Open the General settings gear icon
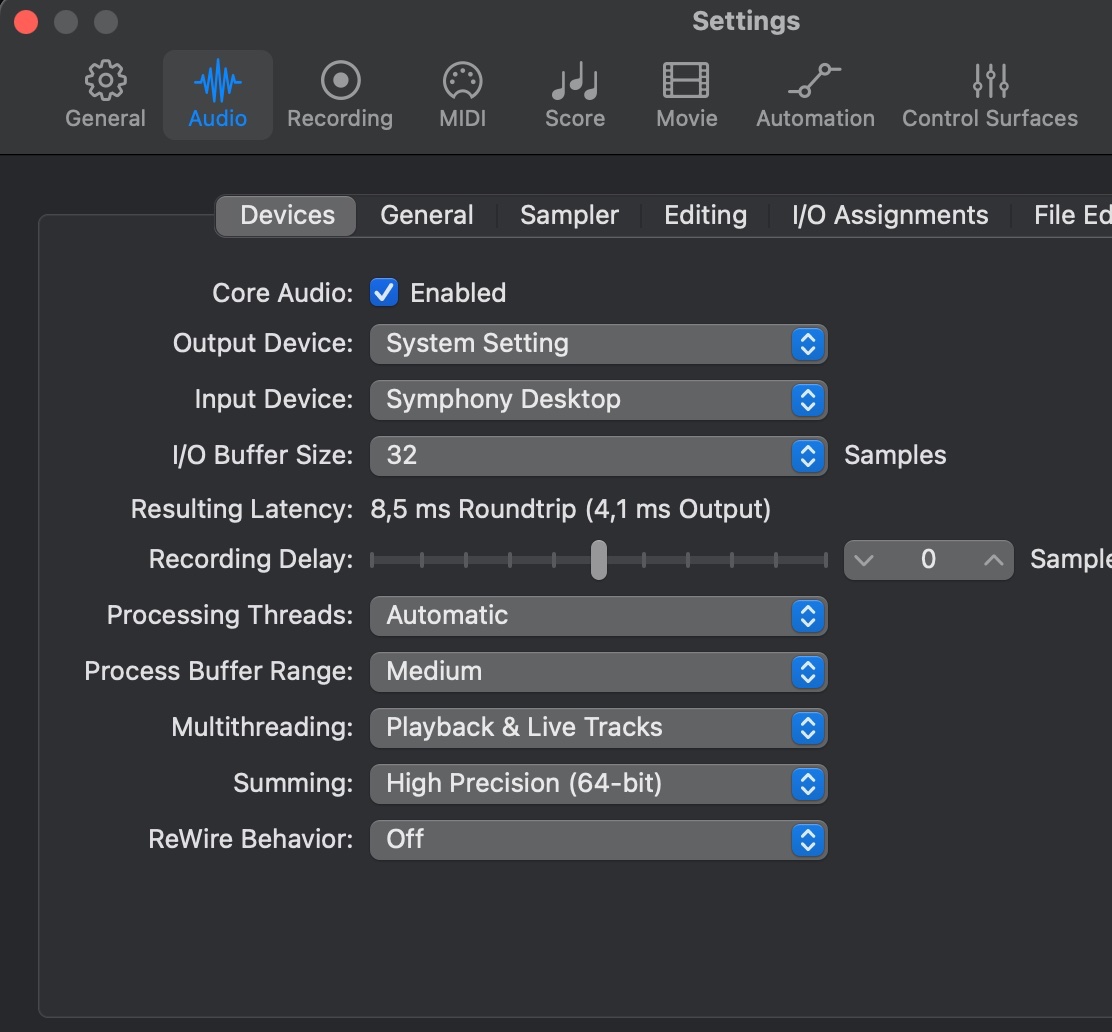 (105, 82)
